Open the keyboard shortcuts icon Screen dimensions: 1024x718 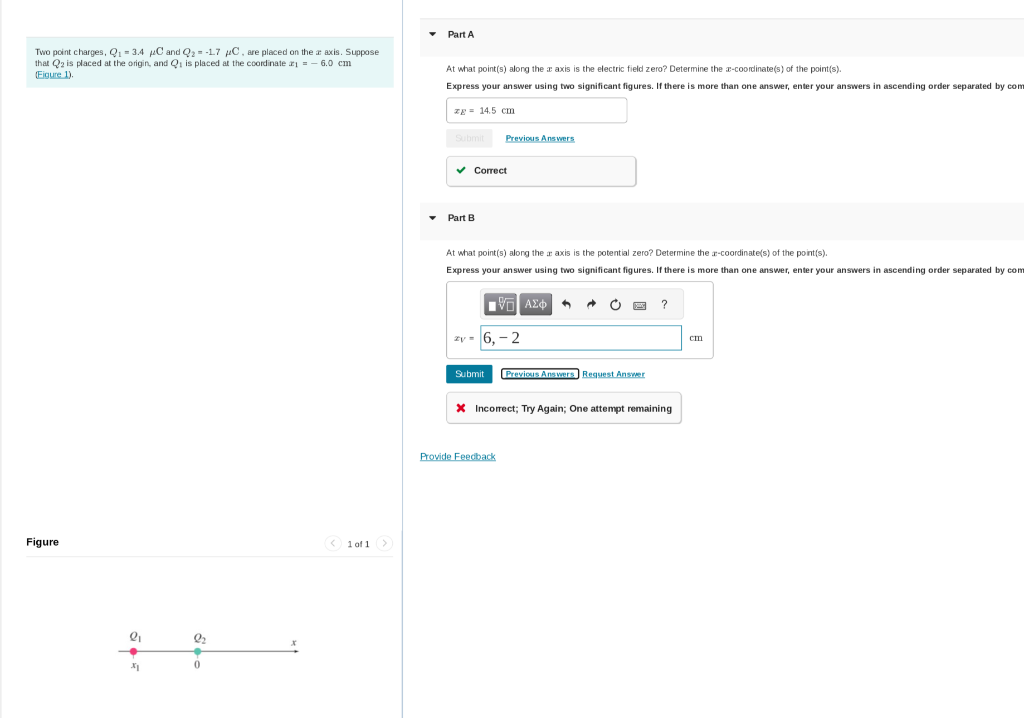[640, 304]
